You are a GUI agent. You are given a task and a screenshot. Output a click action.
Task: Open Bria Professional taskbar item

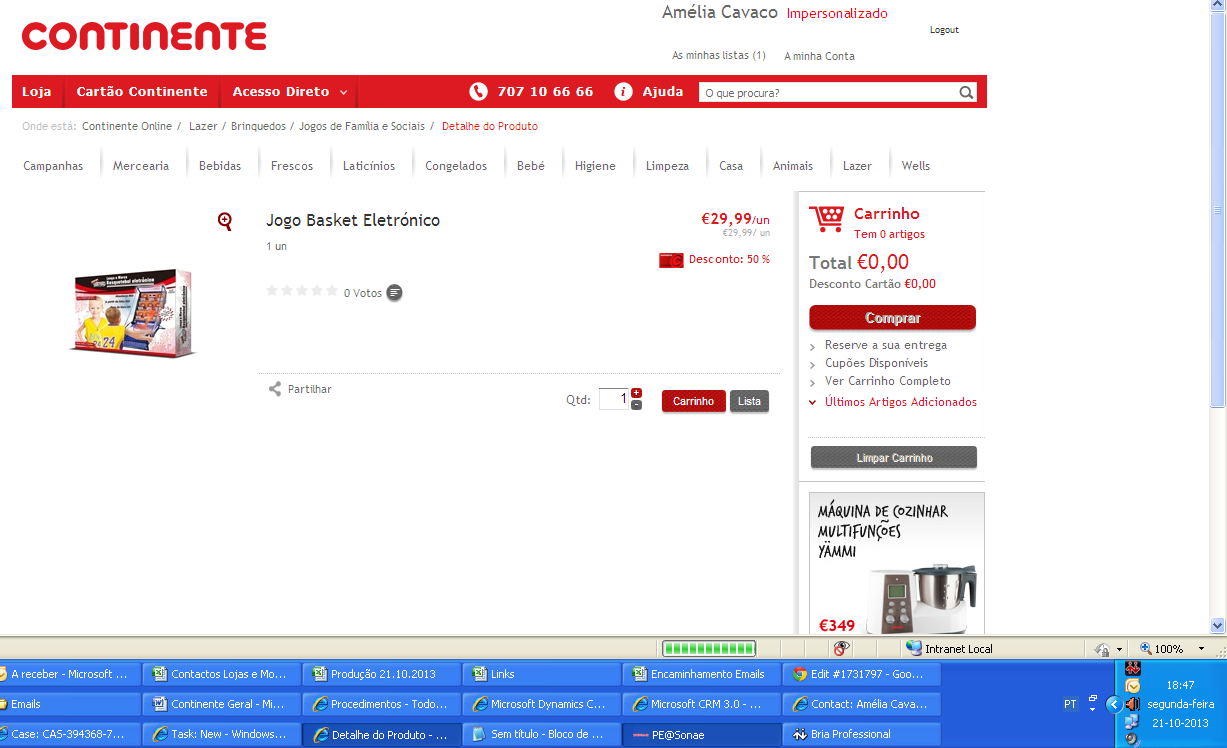pos(861,734)
